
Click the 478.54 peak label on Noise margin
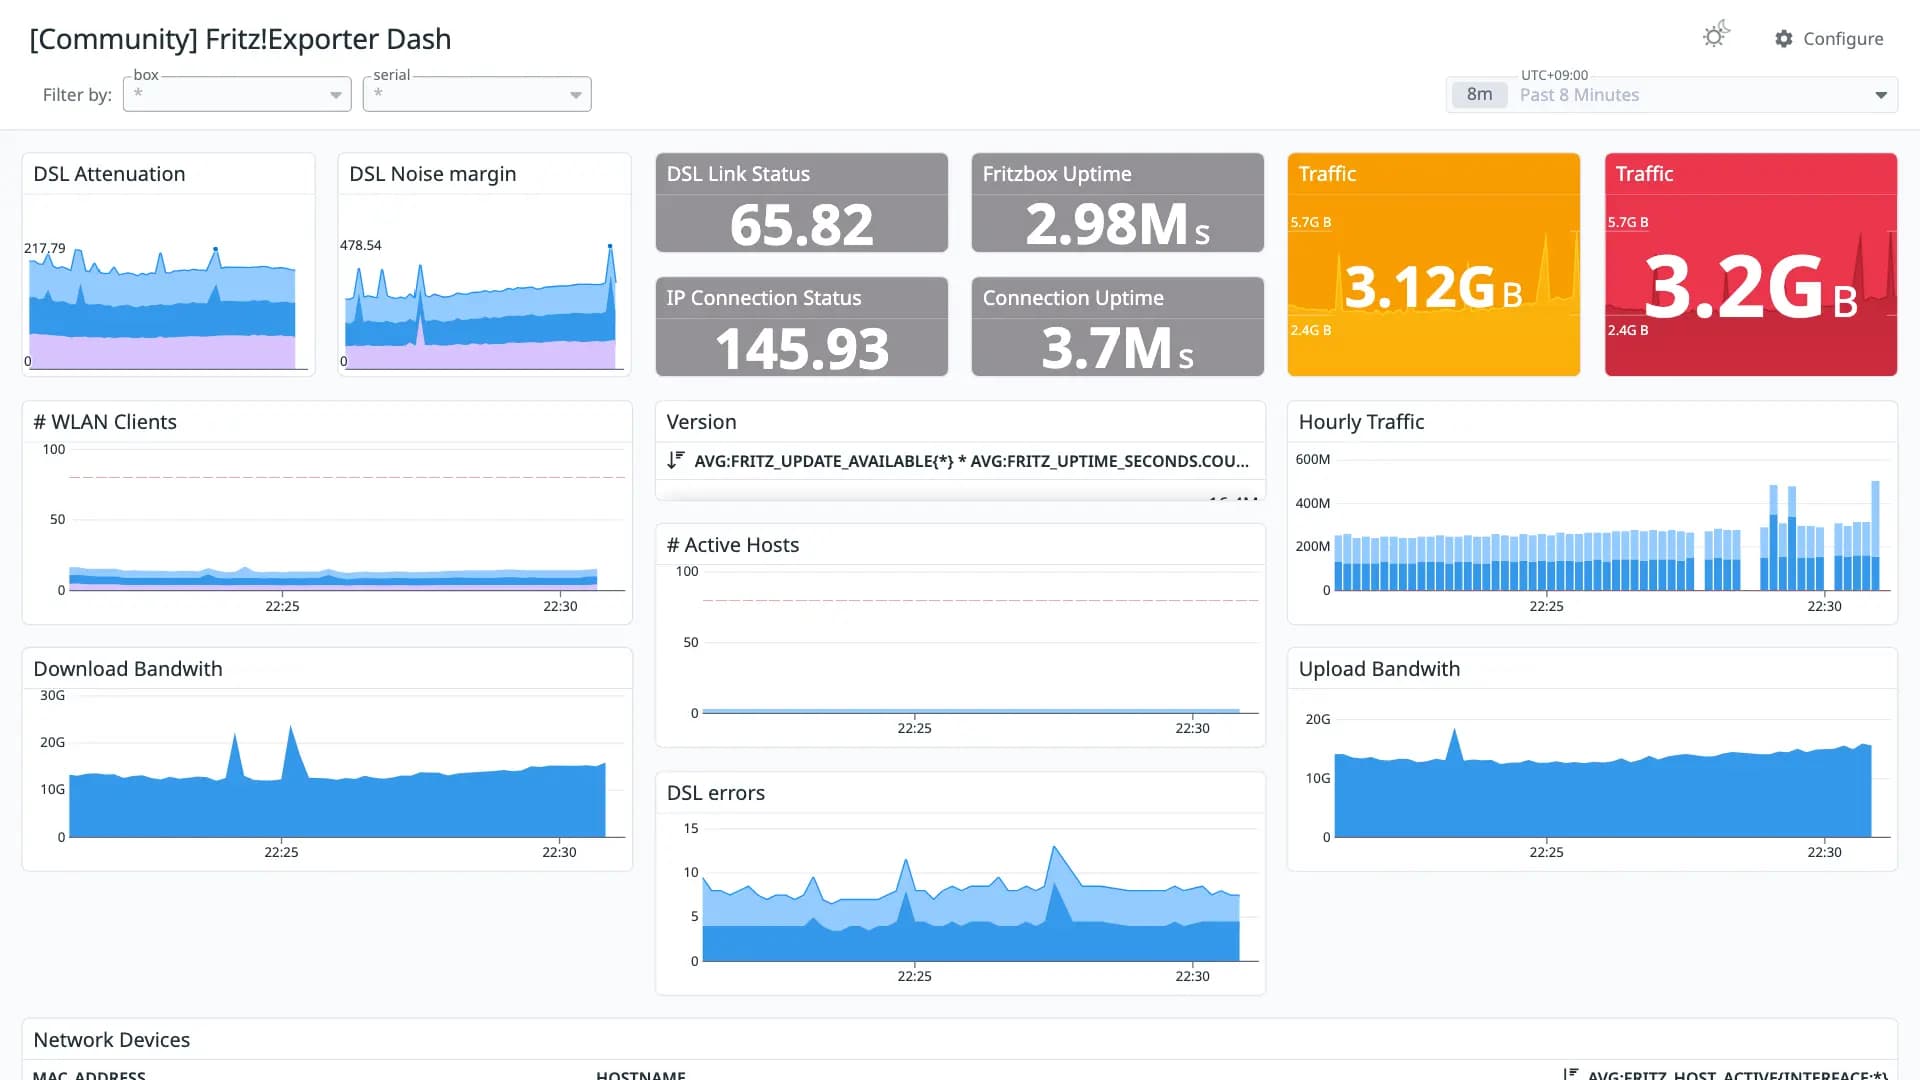361,245
